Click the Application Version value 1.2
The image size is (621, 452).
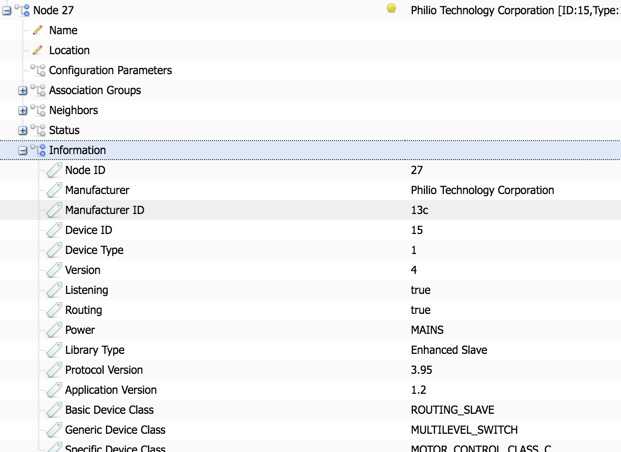pyautogui.click(x=419, y=390)
